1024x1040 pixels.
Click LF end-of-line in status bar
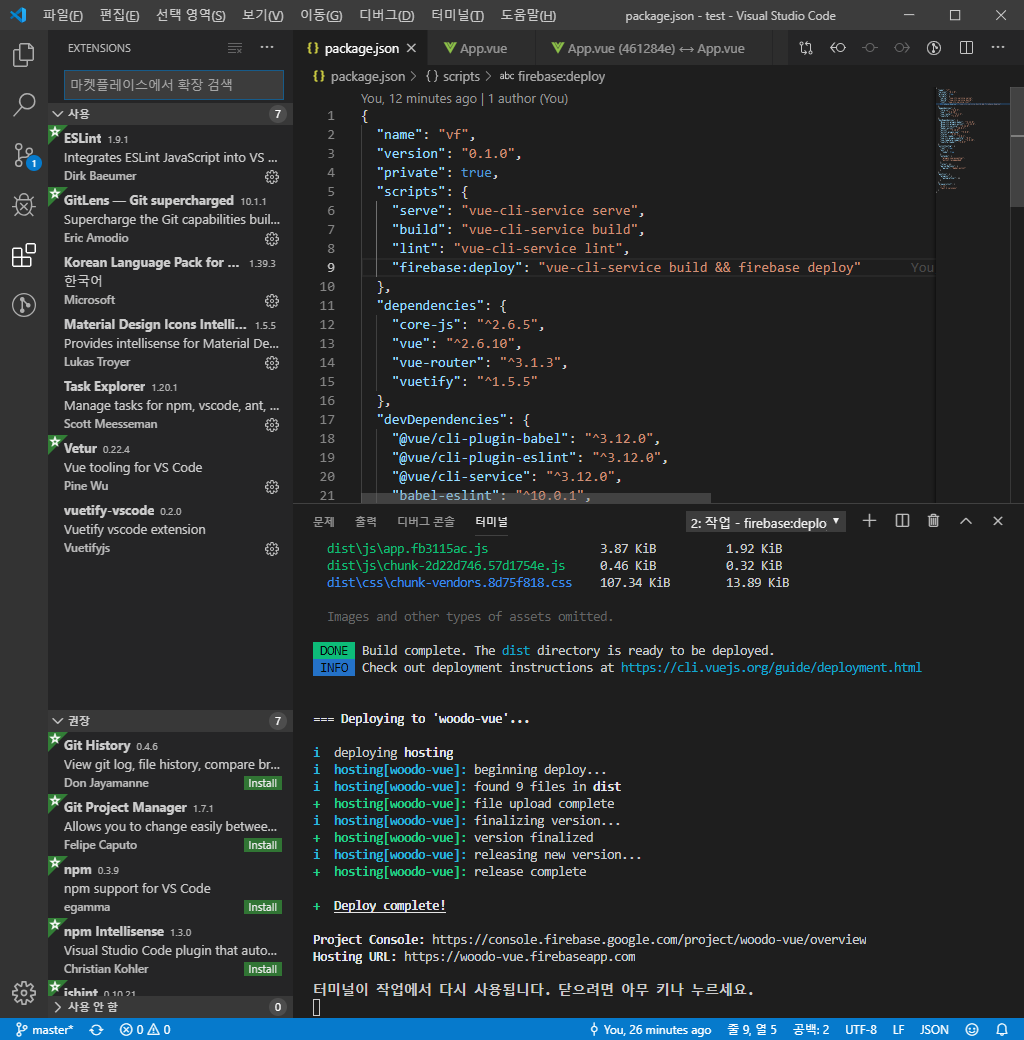point(898,1030)
